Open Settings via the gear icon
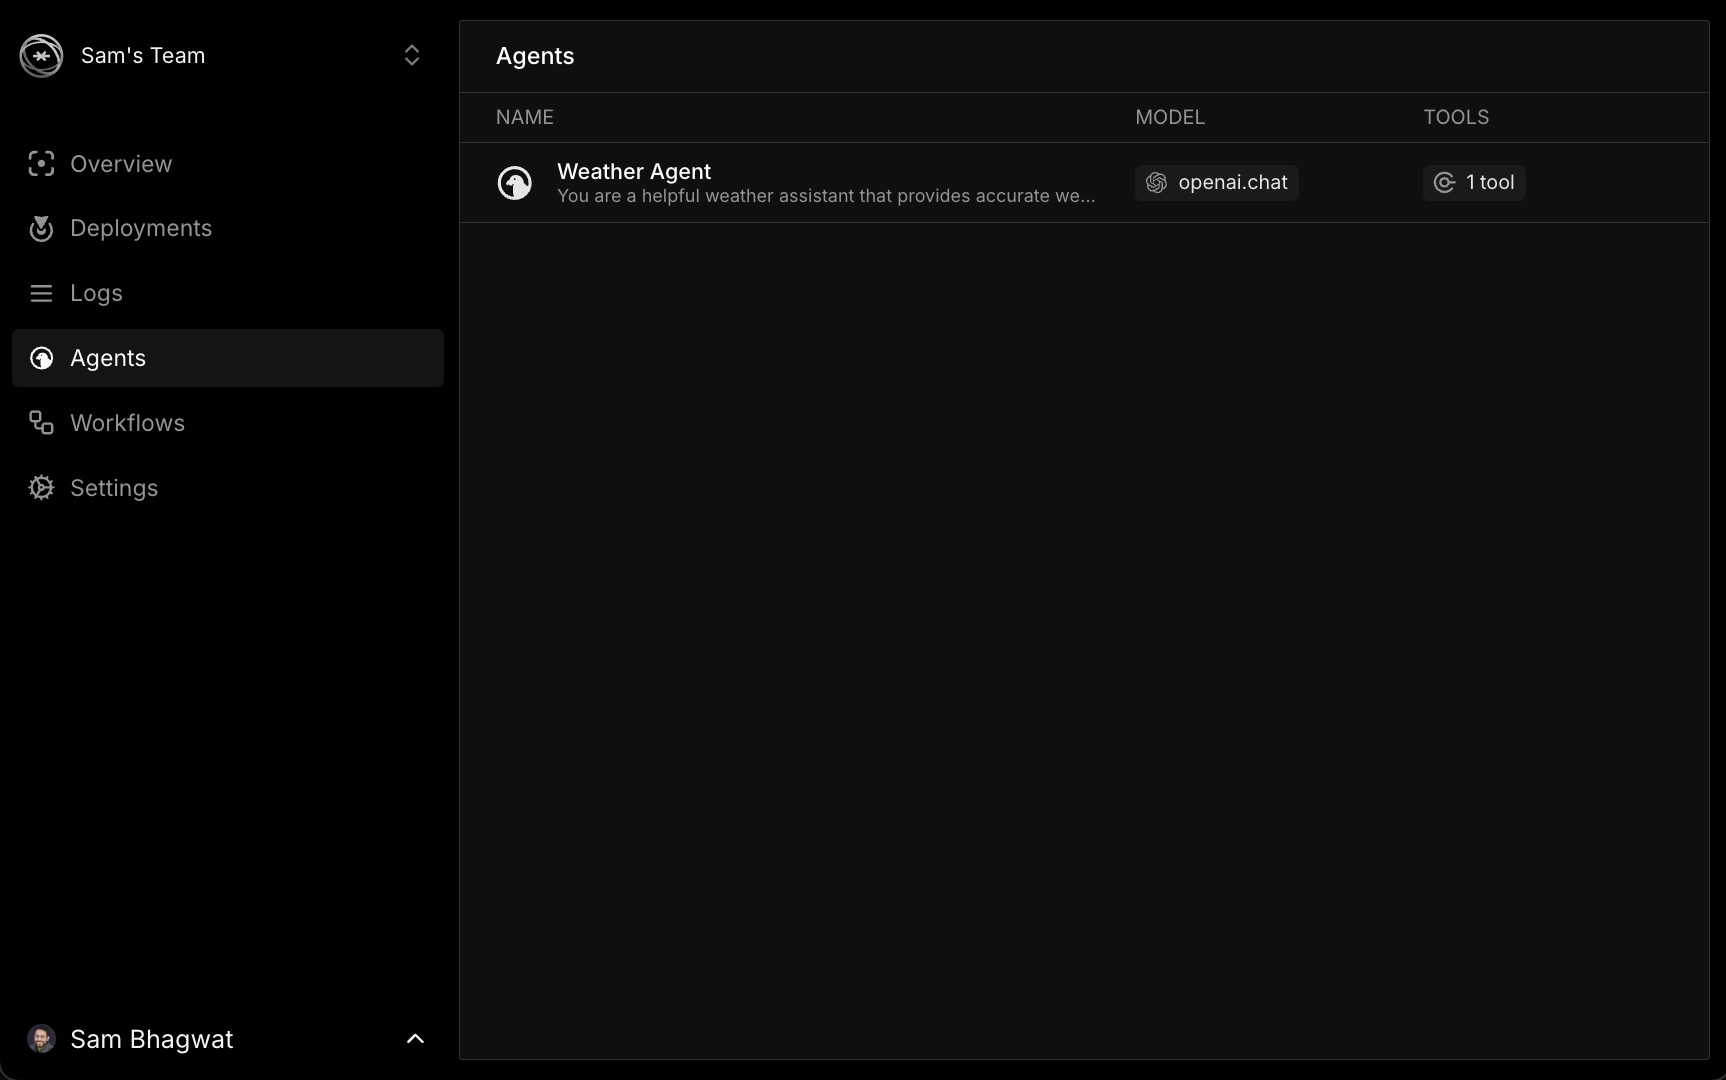Screen dimensions: 1726x1080 coord(41,488)
